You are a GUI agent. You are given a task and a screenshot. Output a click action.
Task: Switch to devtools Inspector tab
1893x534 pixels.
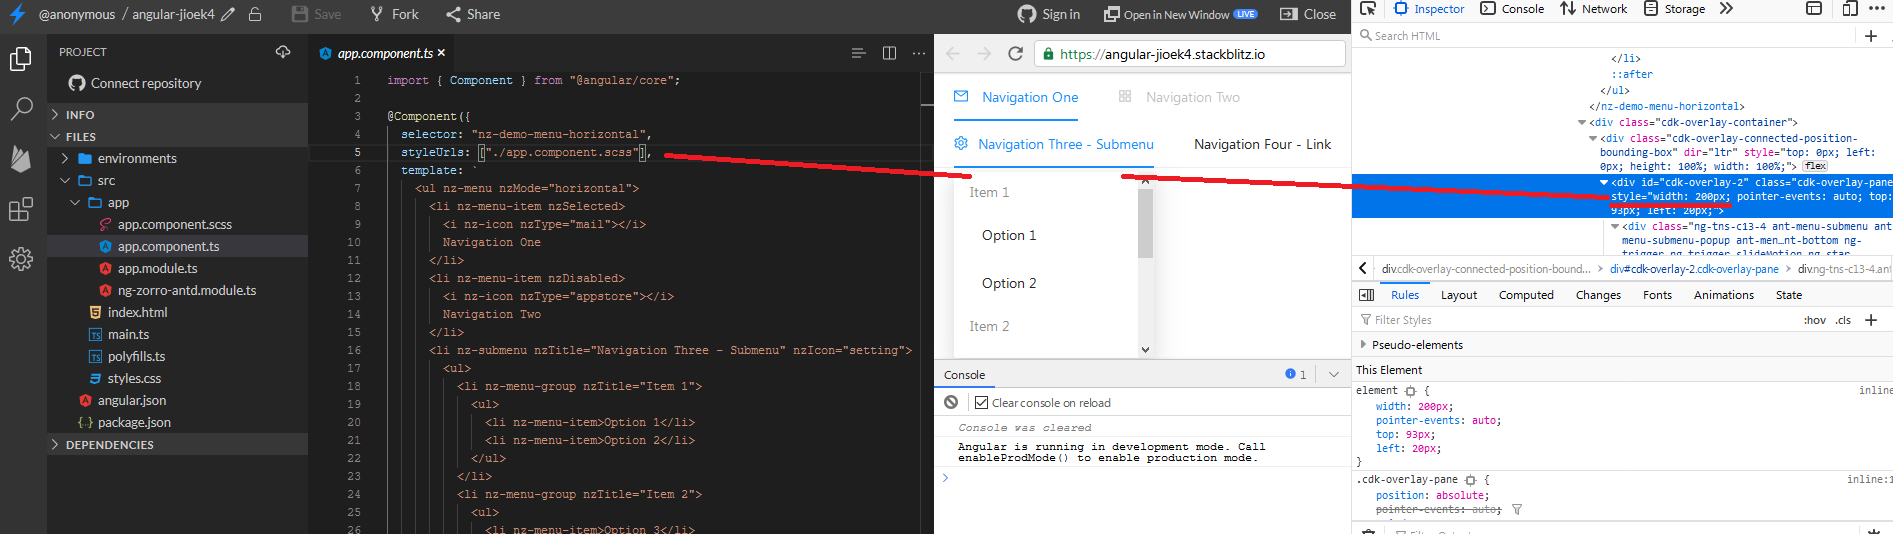click(1429, 9)
